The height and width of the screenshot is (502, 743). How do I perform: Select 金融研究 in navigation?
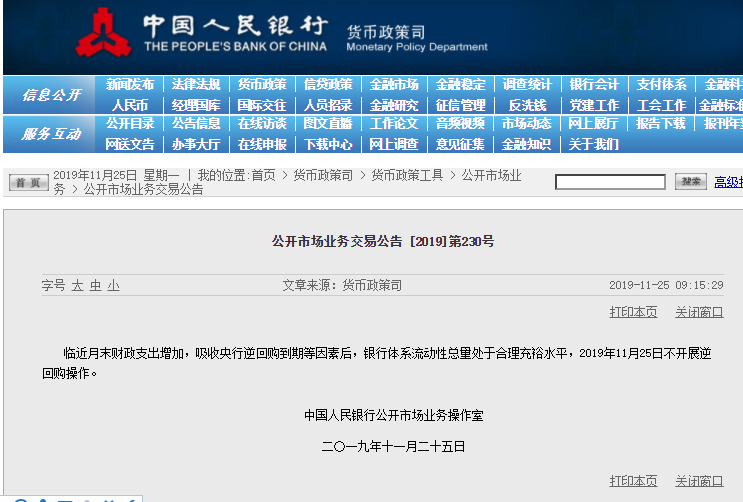(394, 105)
